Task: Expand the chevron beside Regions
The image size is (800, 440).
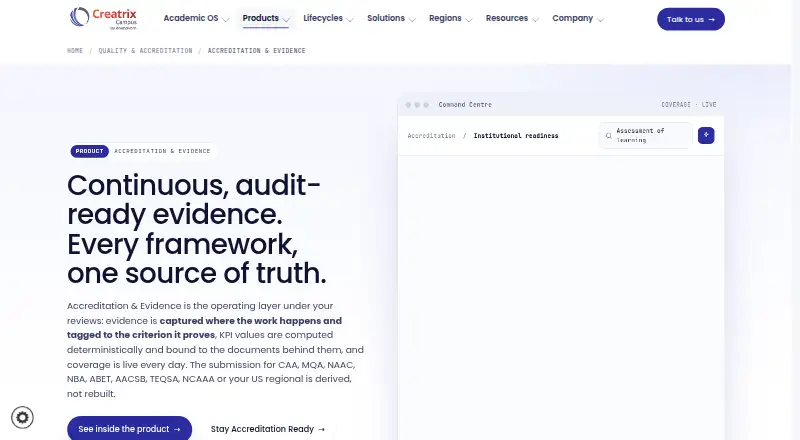Action: point(469,19)
